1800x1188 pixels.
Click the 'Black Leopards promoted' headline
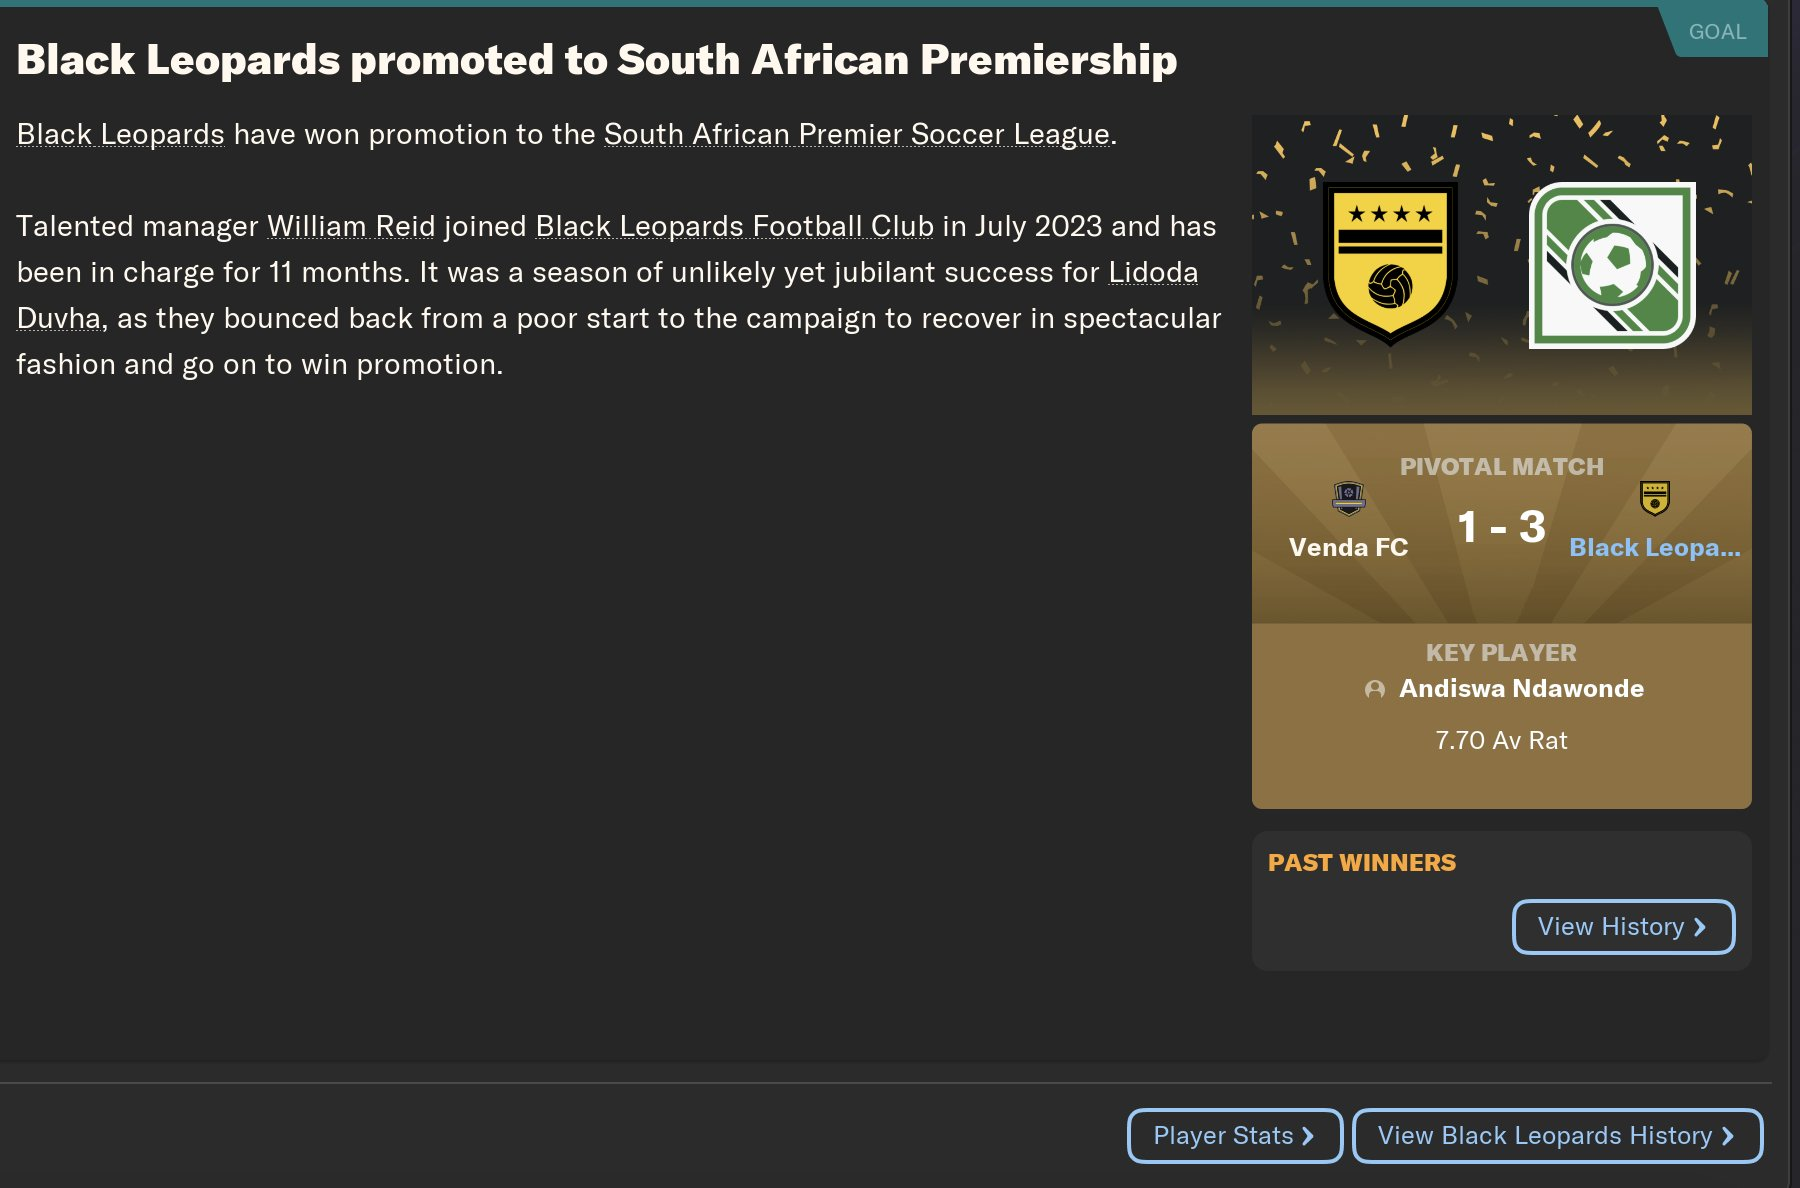(x=597, y=60)
